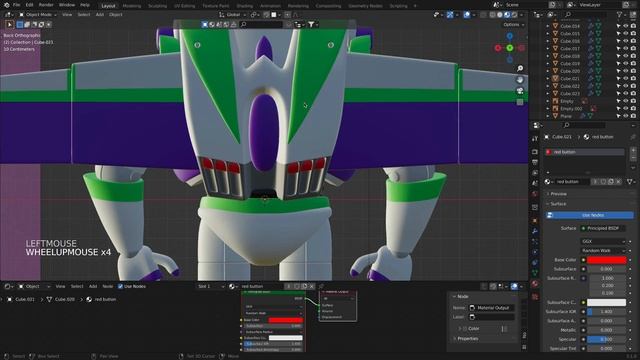Open the Principled BSDF surface shader selector
This screenshot has width=640, height=360.
603,228
